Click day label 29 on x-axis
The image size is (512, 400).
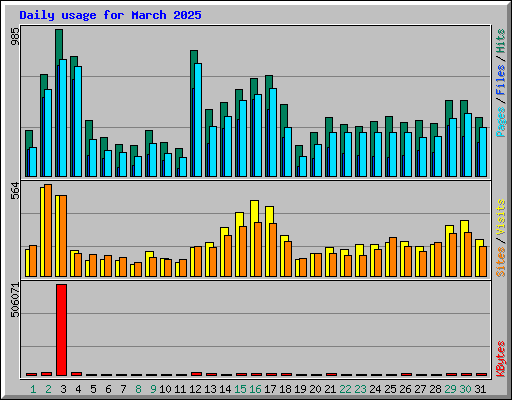click(x=450, y=389)
